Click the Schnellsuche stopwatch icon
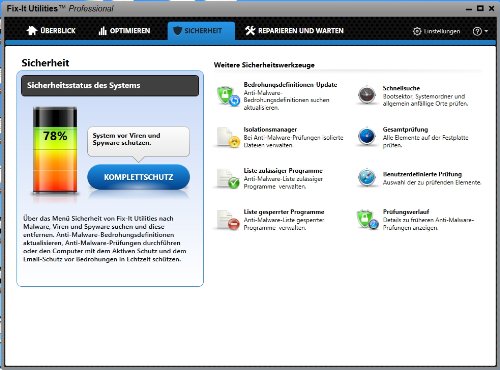Viewport: 500px width, 370px height. coord(367,95)
